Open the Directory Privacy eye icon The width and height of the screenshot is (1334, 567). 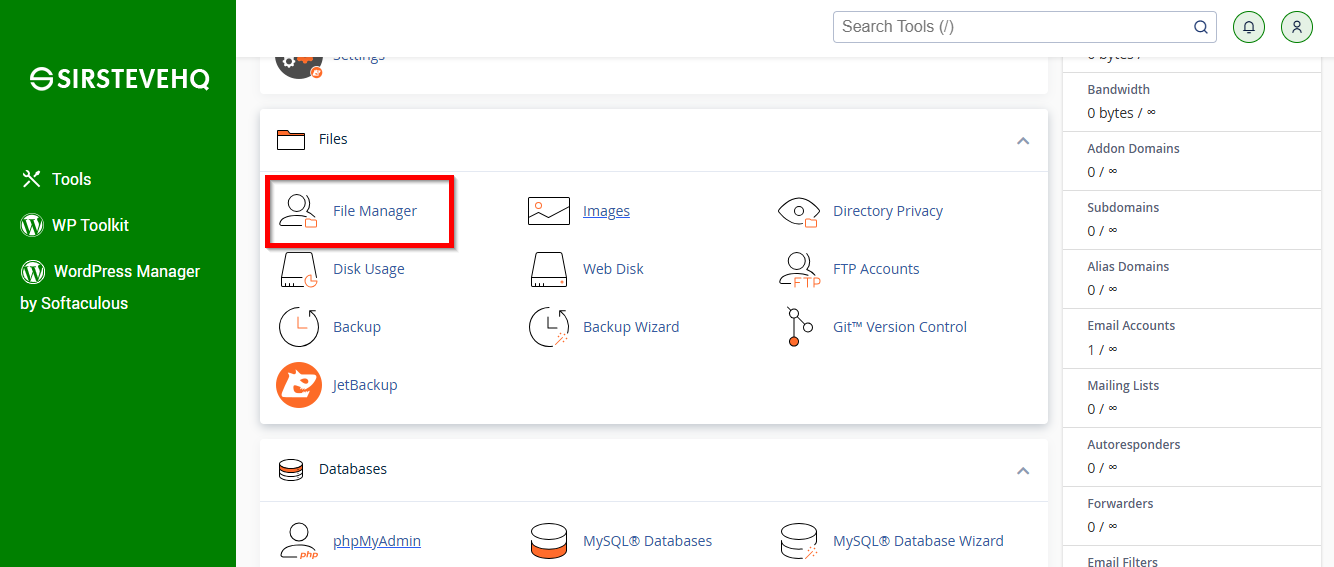coord(798,211)
